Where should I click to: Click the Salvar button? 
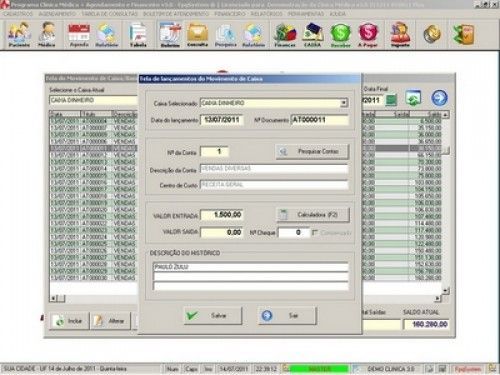pos(213,315)
